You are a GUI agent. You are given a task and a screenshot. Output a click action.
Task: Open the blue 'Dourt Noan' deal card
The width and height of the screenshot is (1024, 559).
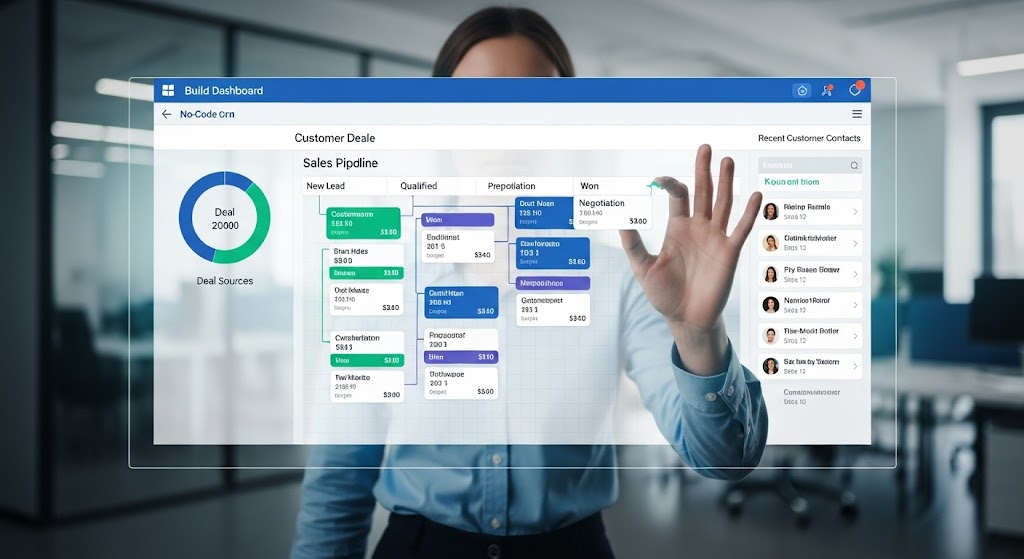point(544,213)
